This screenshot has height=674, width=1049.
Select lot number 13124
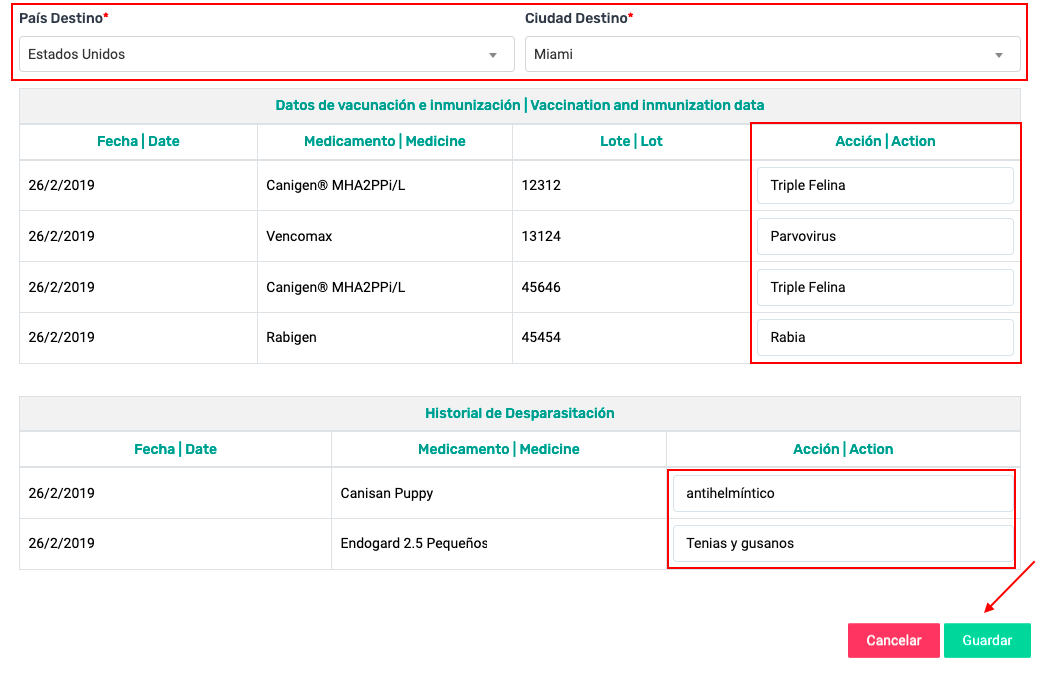[x=541, y=236]
